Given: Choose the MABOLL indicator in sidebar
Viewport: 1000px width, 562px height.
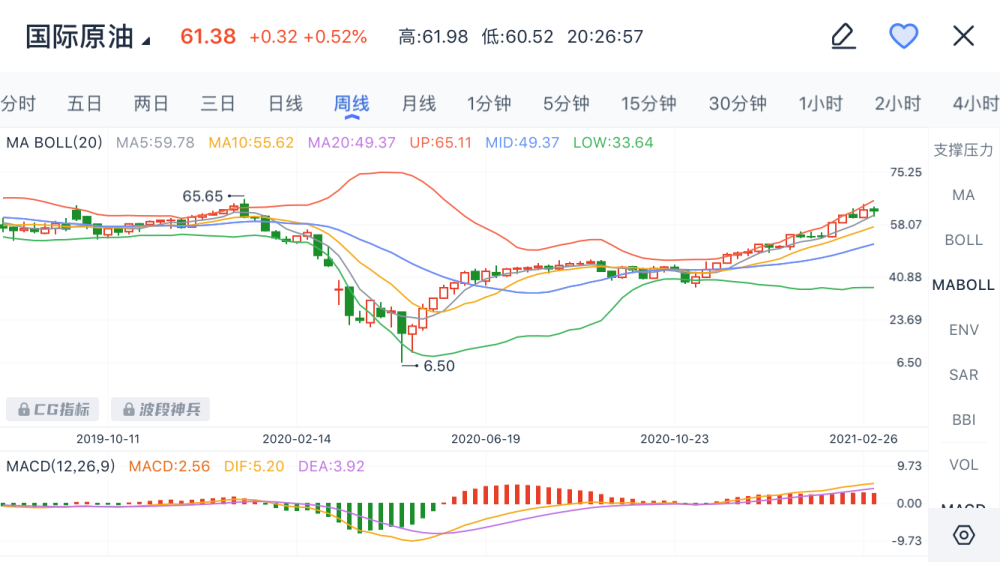Looking at the screenshot, I should pyautogui.click(x=963, y=285).
